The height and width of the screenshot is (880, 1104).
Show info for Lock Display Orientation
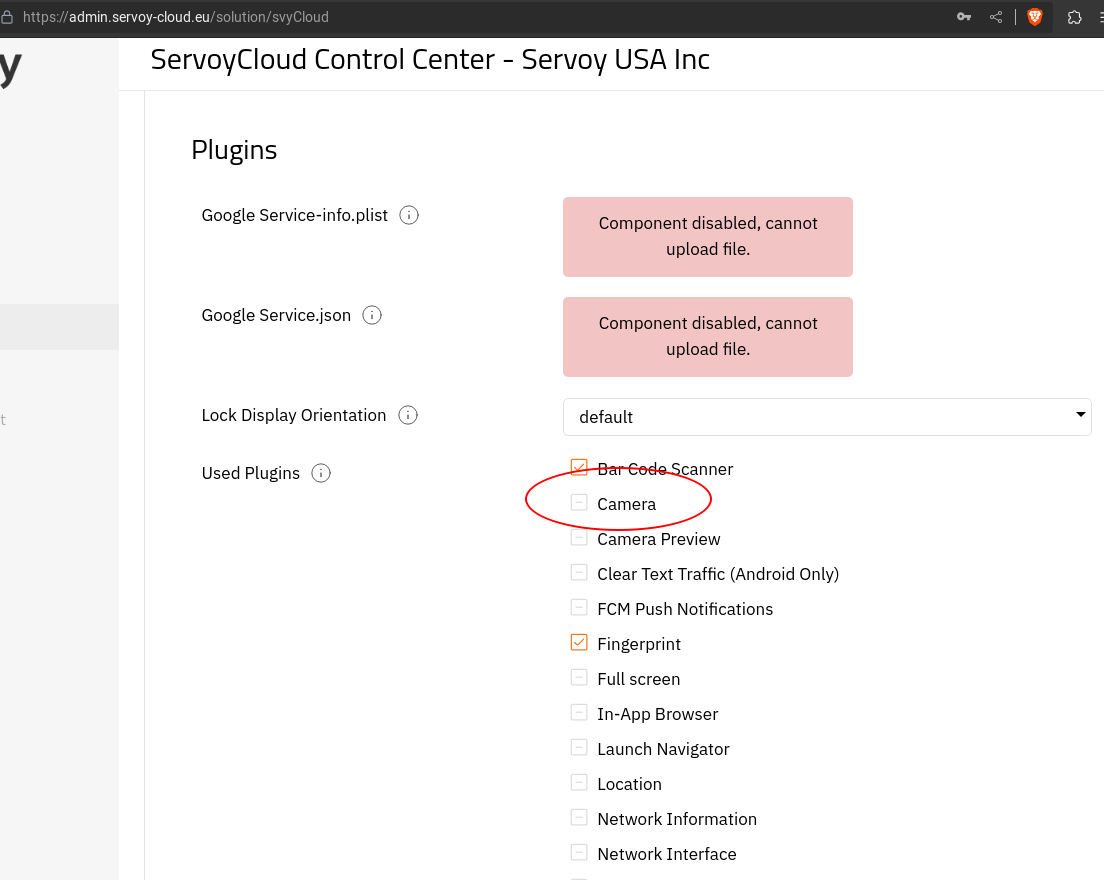tap(407, 415)
